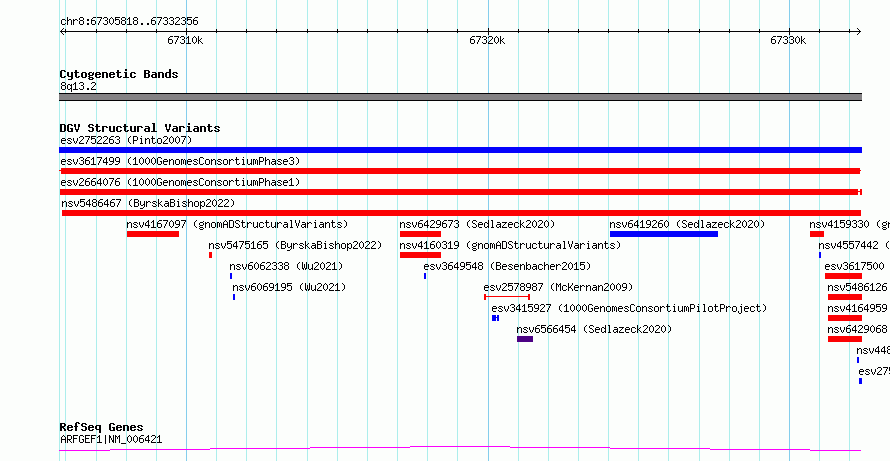The width and height of the screenshot is (890, 461).
Task: Click the red nsv4159330 variant bar
Action: [817, 234]
